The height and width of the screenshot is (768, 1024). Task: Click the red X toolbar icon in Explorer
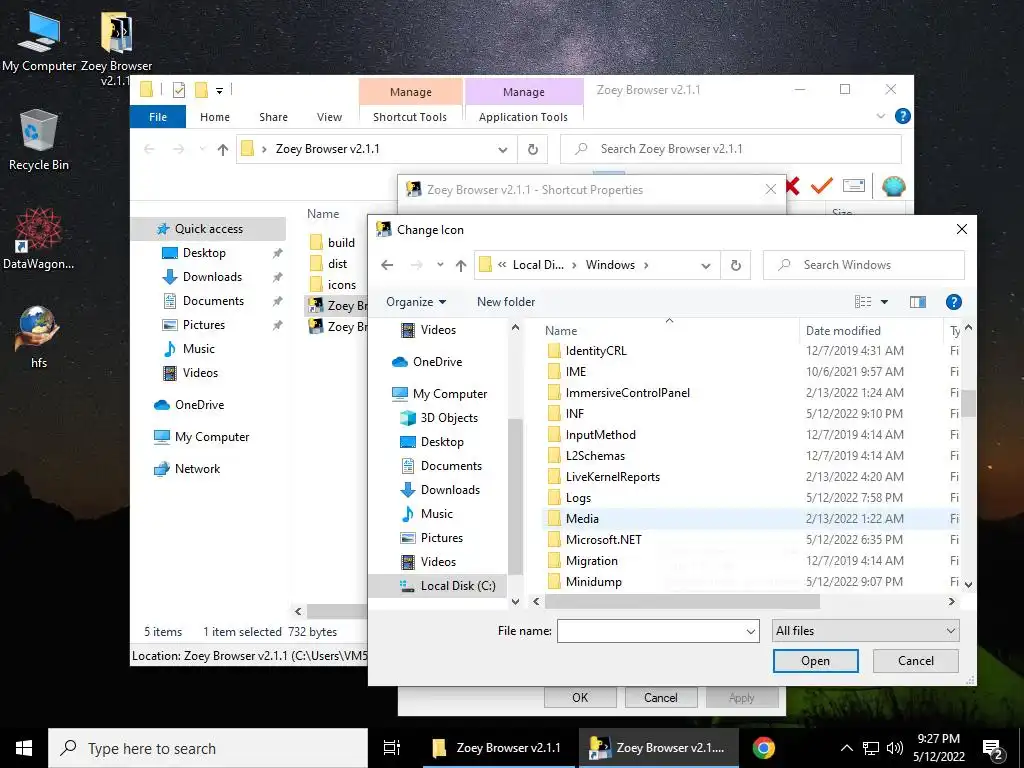[x=793, y=186]
